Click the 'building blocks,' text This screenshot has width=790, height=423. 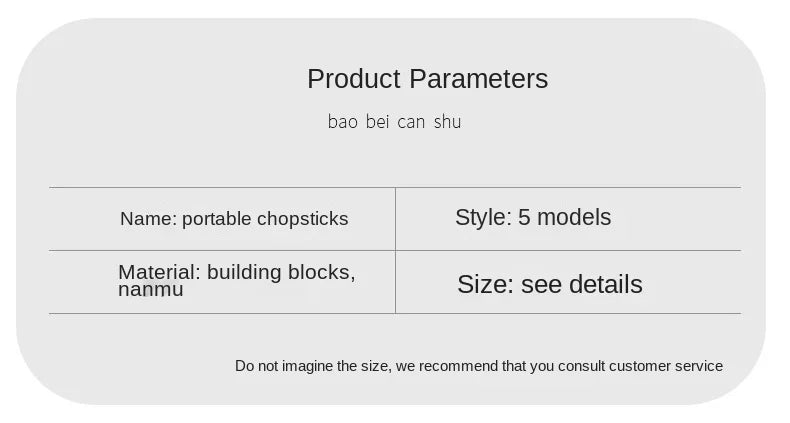point(281,272)
